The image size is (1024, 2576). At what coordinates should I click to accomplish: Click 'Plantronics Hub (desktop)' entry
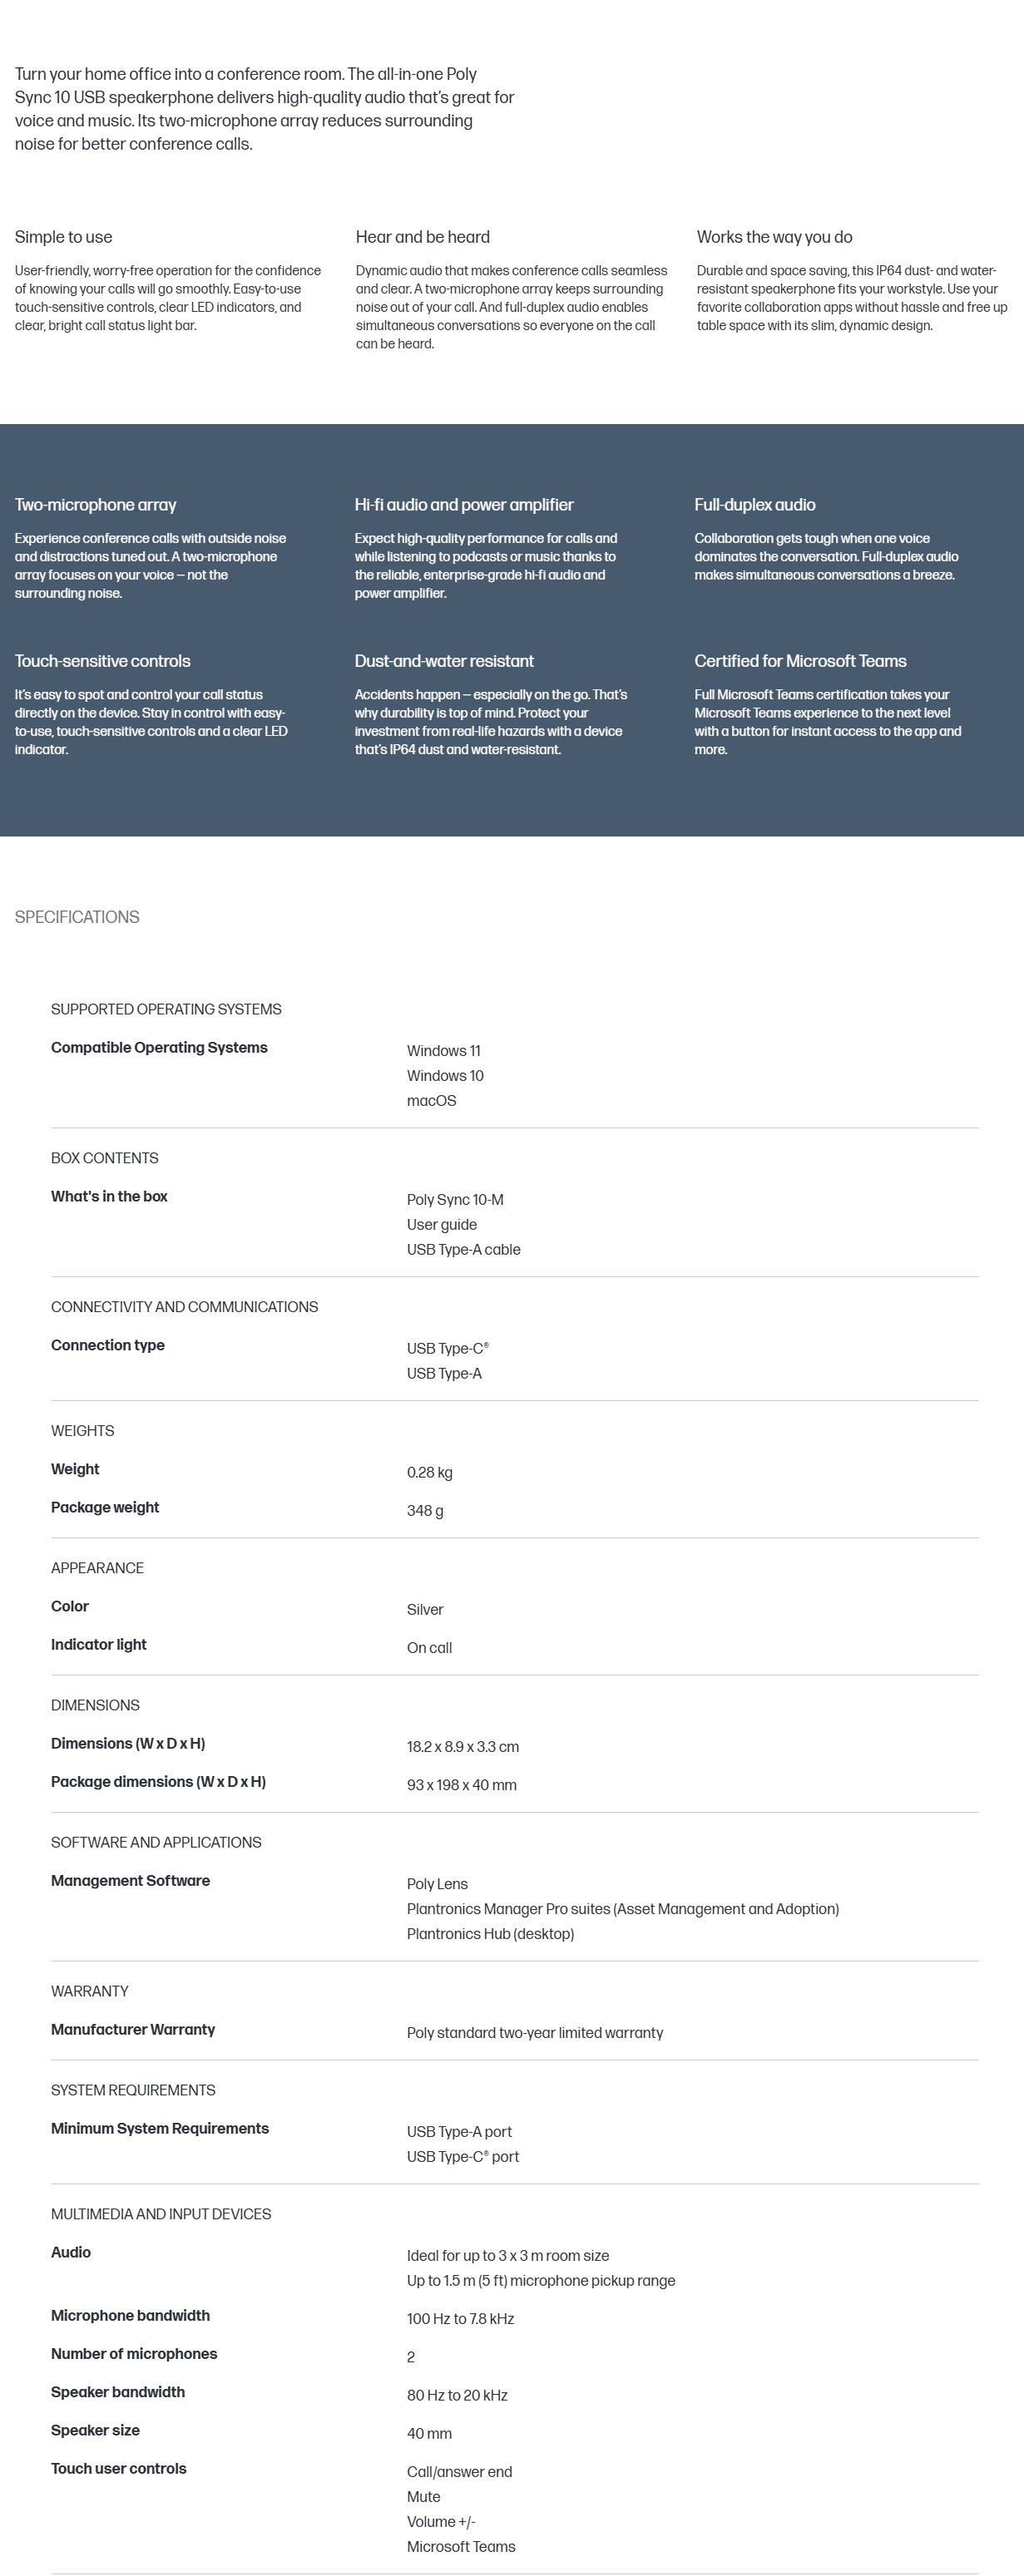pyautogui.click(x=490, y=1934)
